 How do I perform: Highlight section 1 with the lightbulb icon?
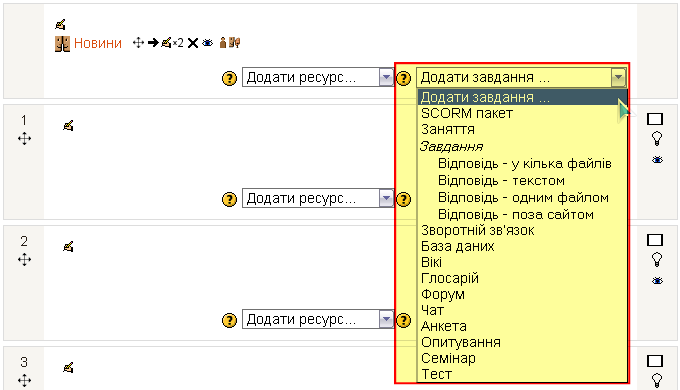(x=657, y=139)
